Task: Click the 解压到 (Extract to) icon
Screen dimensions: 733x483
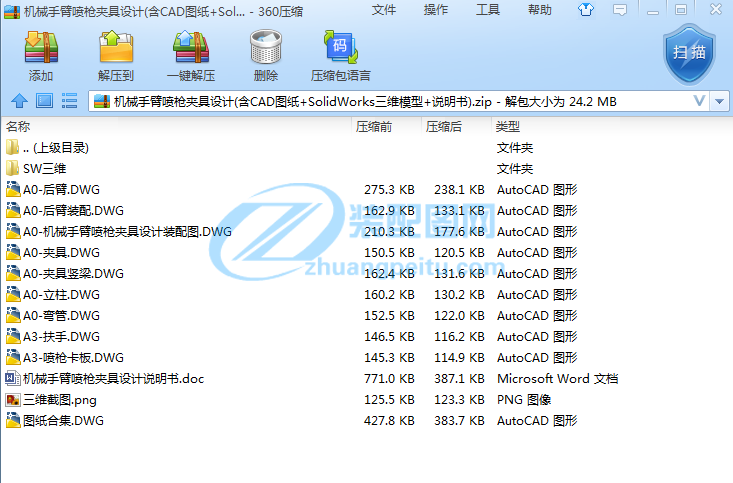Action: (116, 47)
